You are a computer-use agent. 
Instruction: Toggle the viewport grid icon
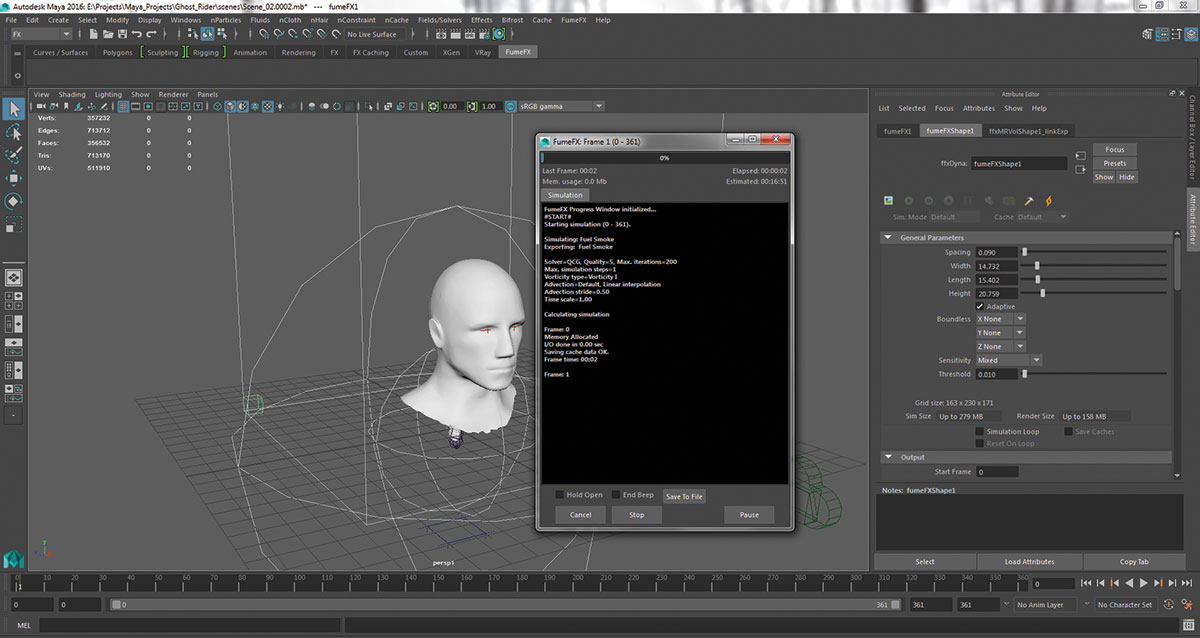(x=123, y=106)
